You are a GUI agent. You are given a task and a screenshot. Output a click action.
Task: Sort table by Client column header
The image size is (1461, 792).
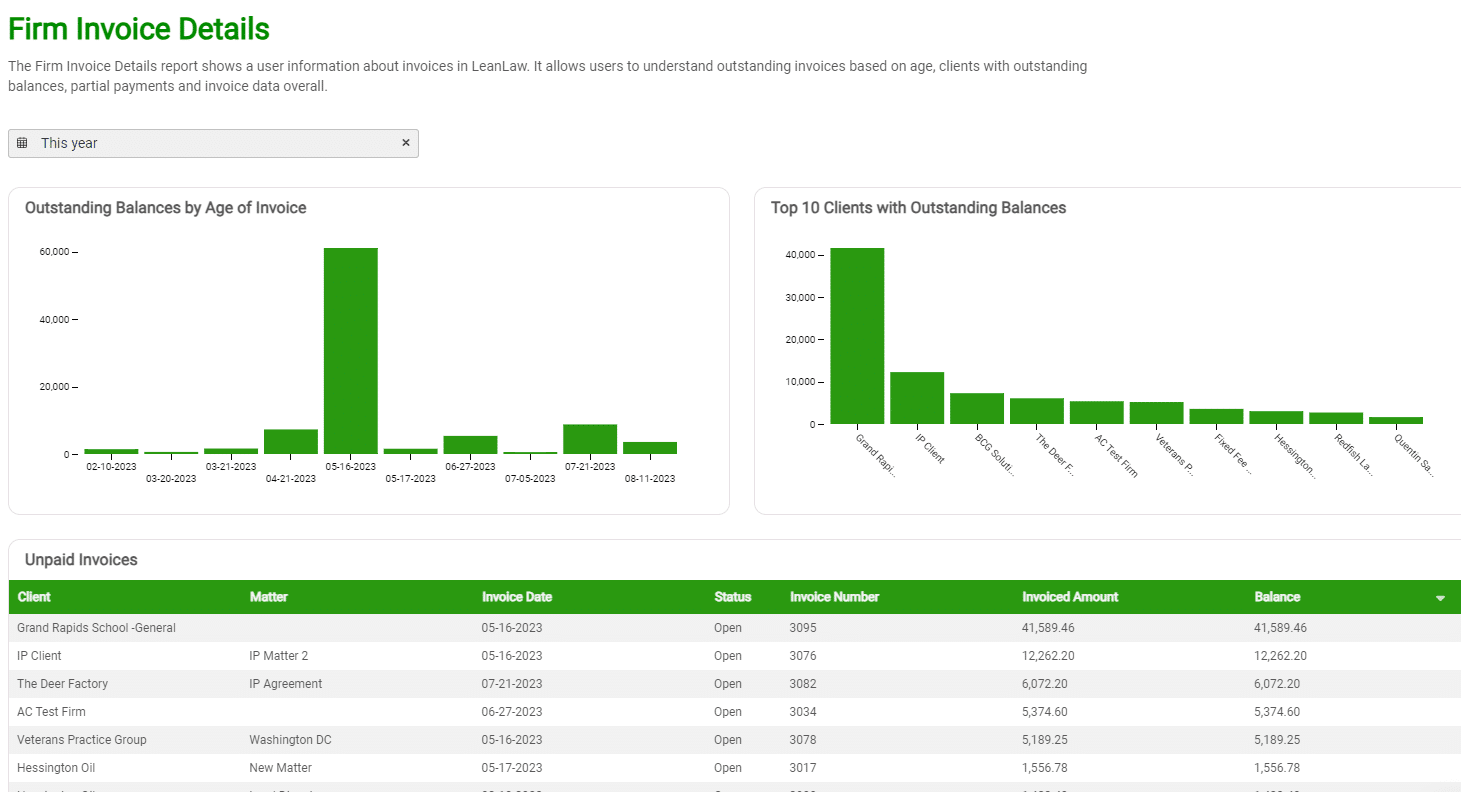[x=34, y=597]
